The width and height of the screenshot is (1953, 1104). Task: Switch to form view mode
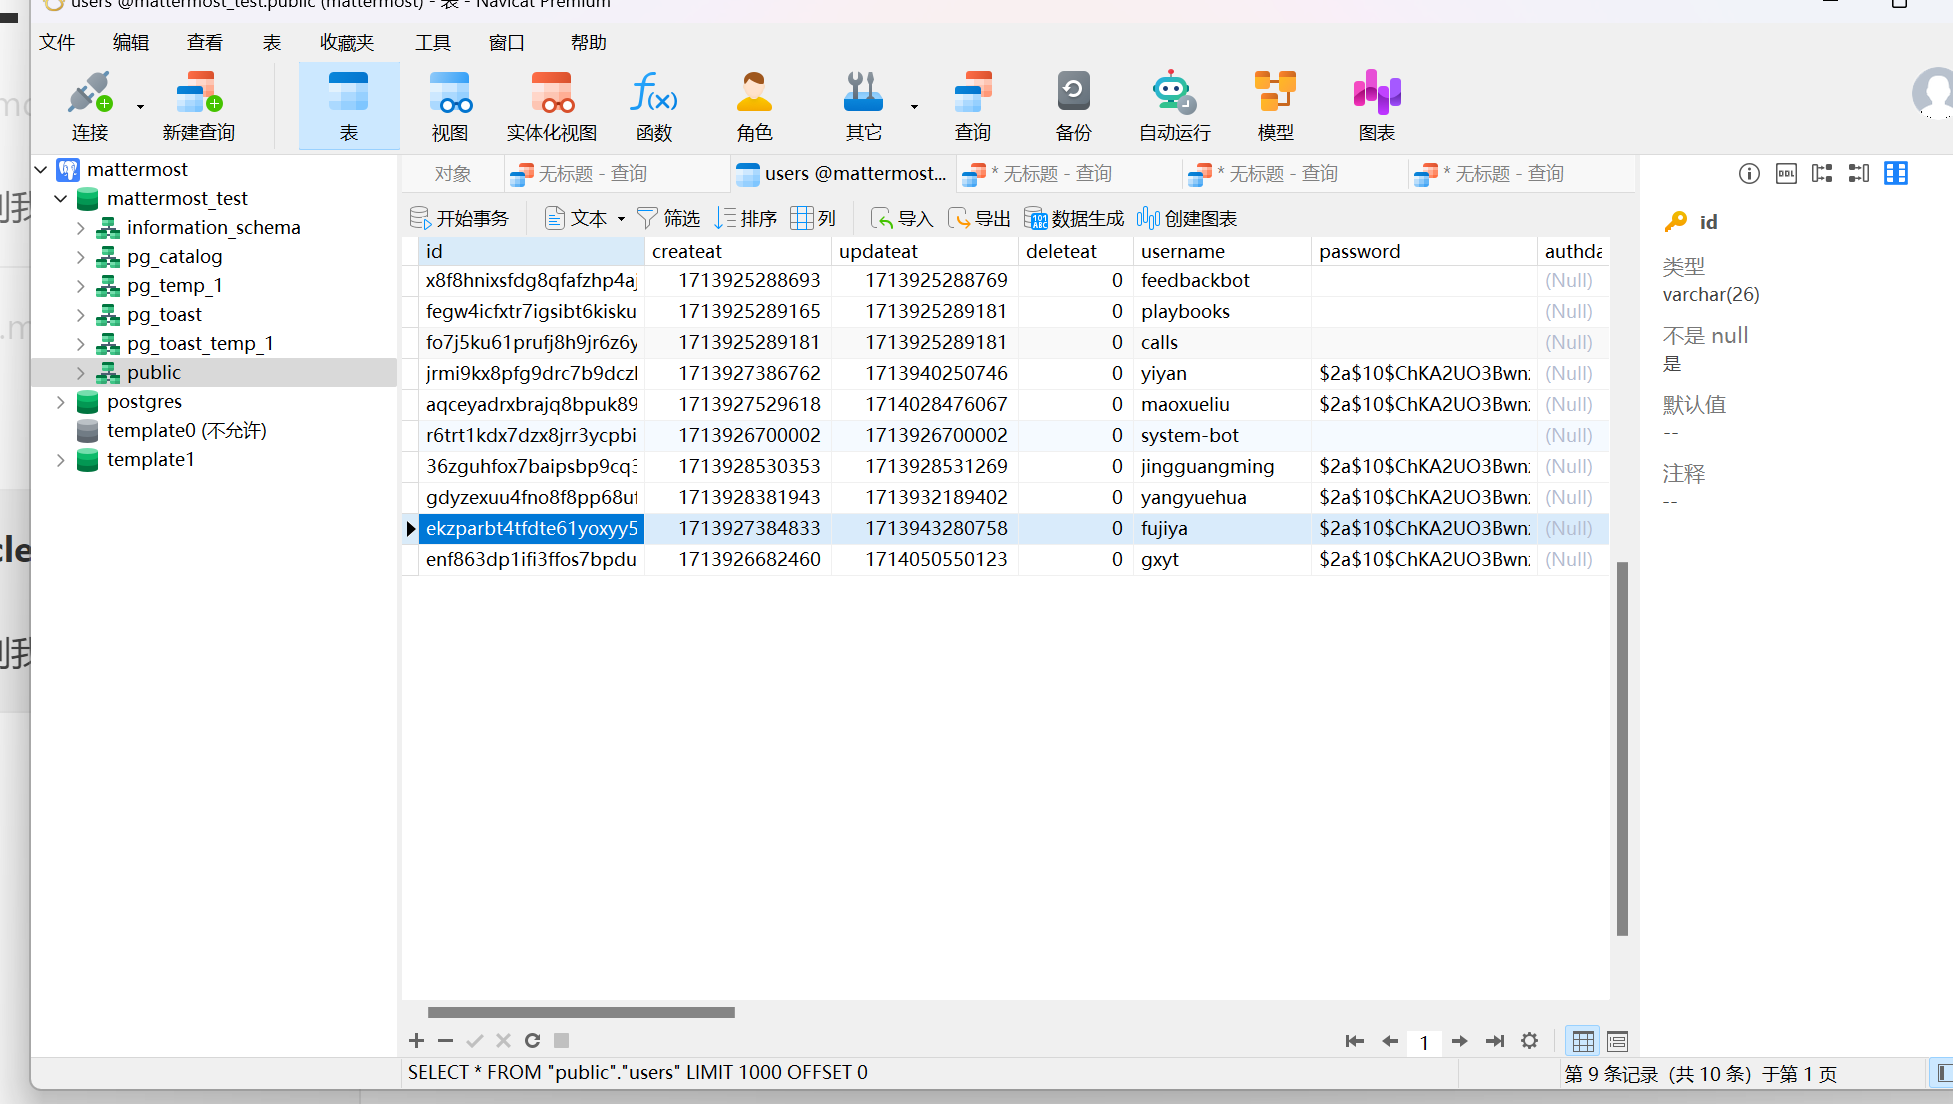pyautogui.click(x=1617, y=1041)
